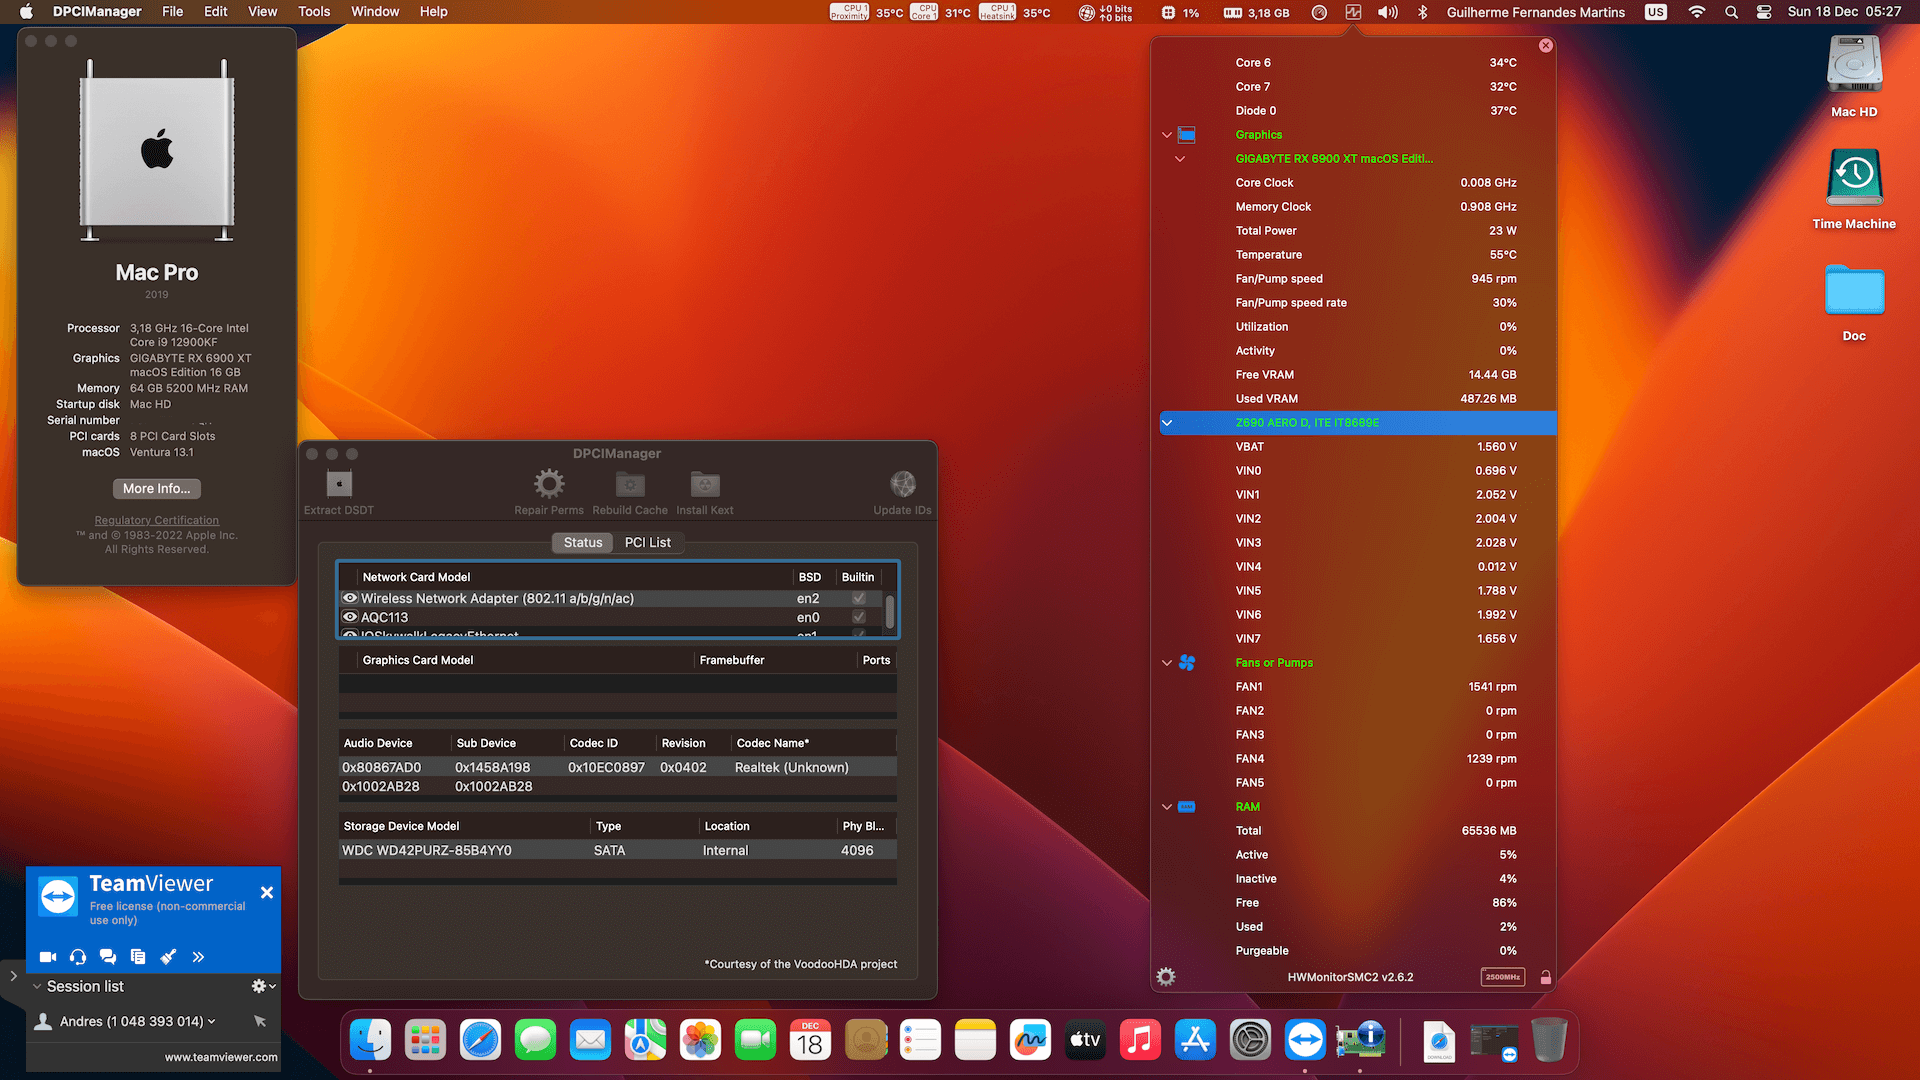Click the More Info... button

point(156,488)
